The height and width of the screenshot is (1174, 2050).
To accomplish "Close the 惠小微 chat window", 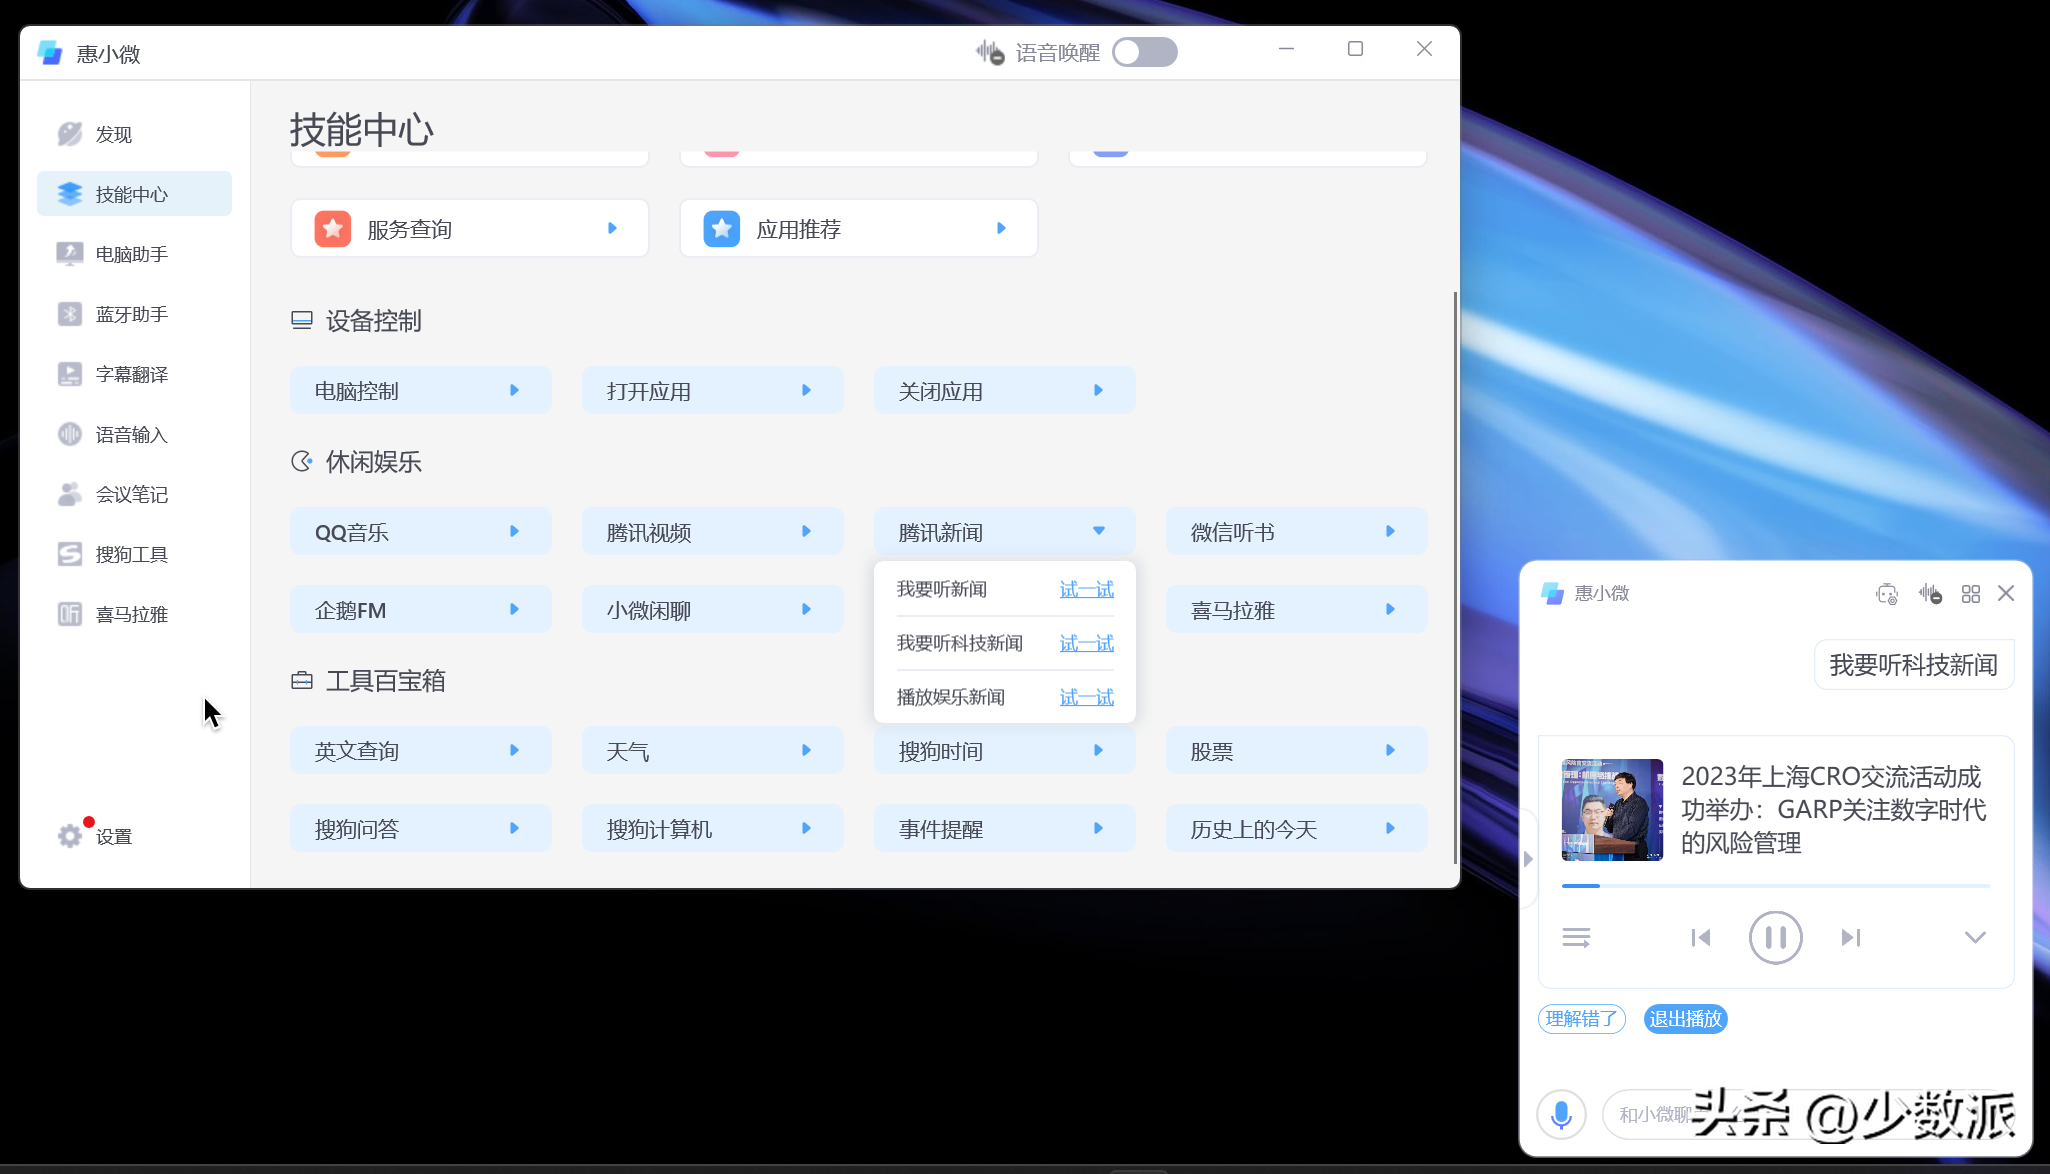I will [2006, 593].
